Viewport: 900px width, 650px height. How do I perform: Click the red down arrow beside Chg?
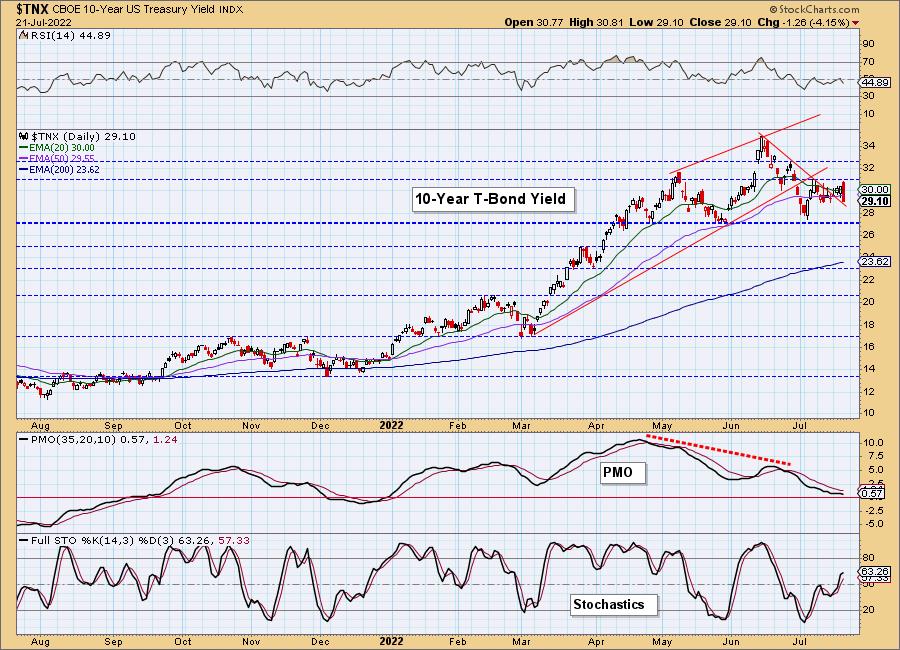(x=856, y=23)
